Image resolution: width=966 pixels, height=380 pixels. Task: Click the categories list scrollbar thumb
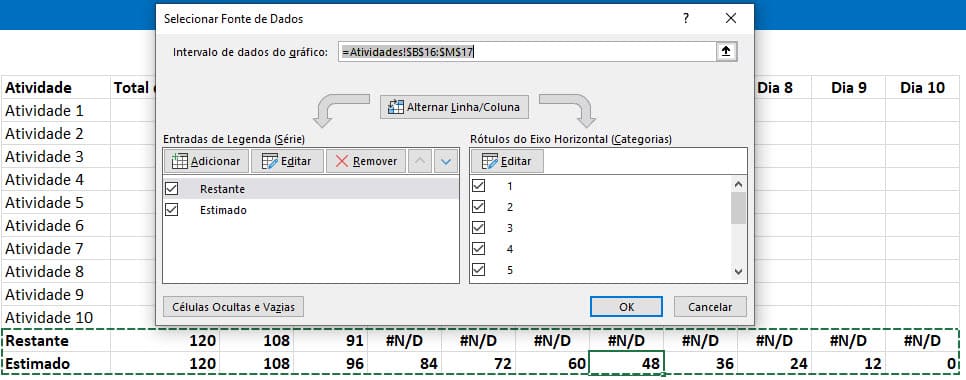pos(739,208)
